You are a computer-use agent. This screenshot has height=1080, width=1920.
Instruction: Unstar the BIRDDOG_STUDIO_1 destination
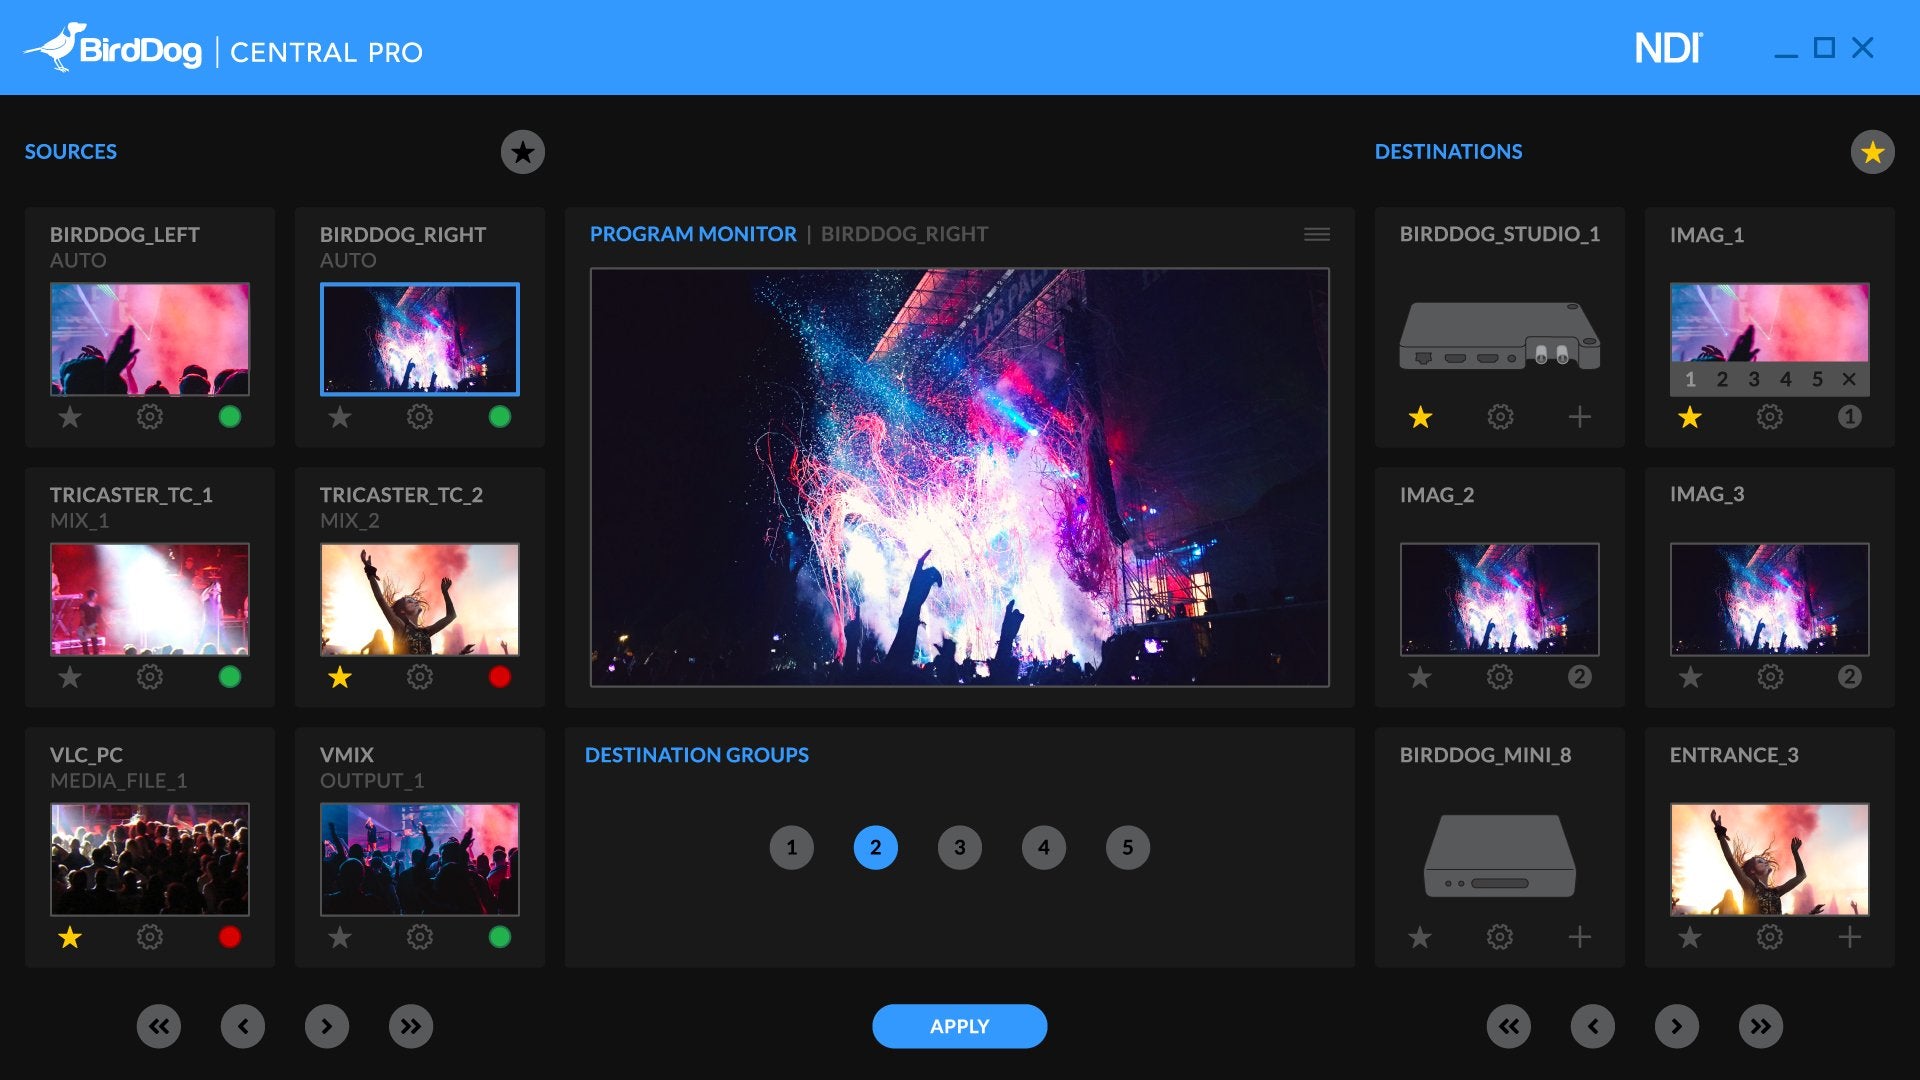(1420, 417)
